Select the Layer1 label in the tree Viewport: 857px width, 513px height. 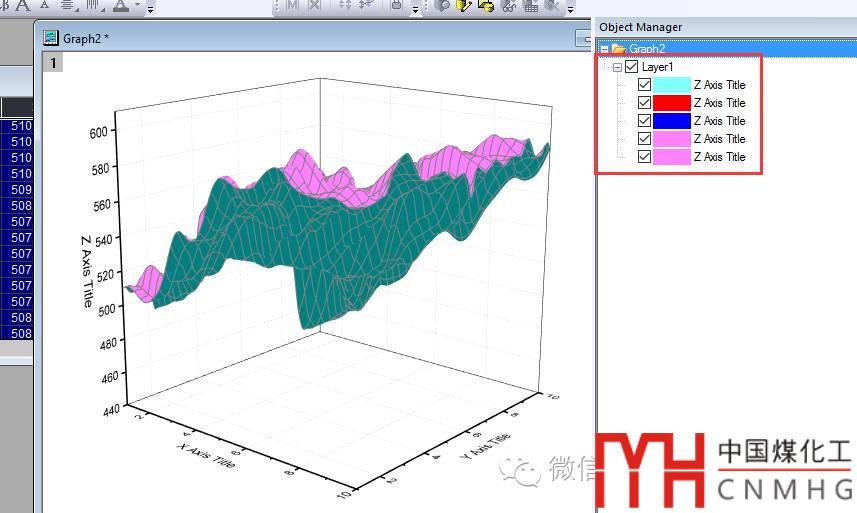pos(657,67)
